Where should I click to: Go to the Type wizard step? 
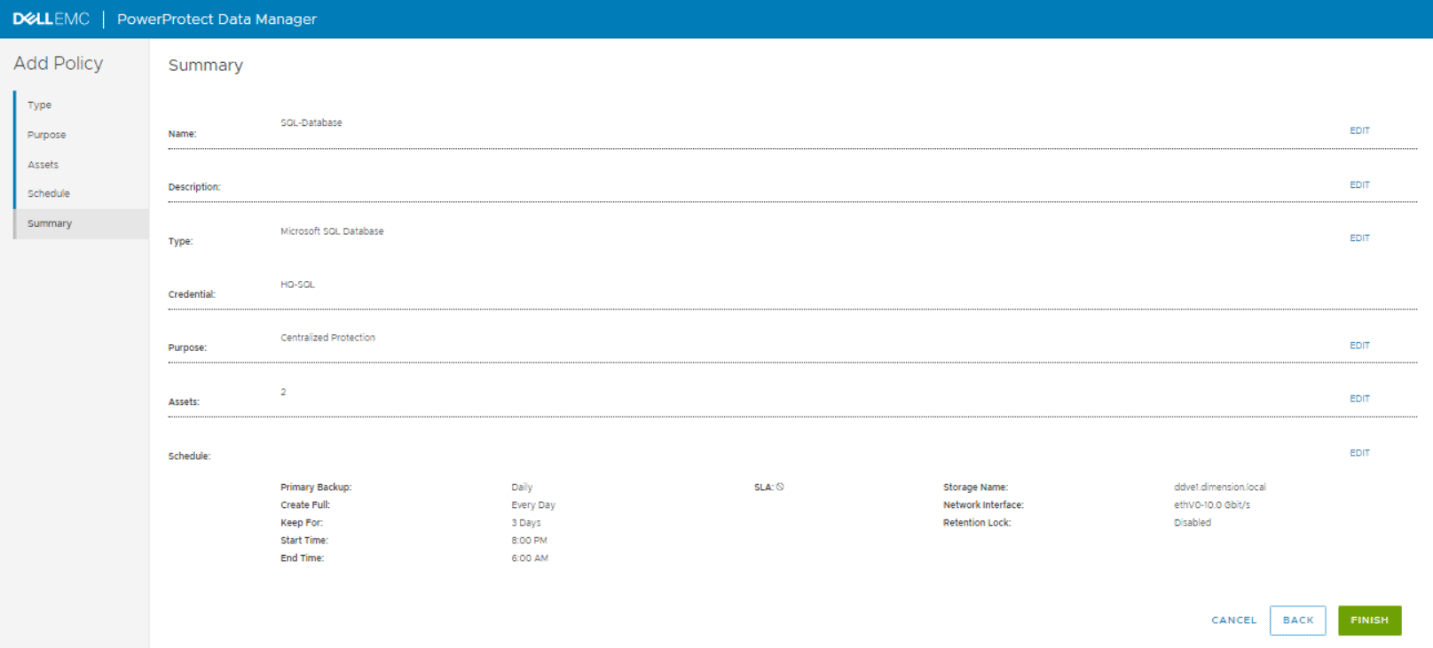pyautogui.click(x=40, y=105)
